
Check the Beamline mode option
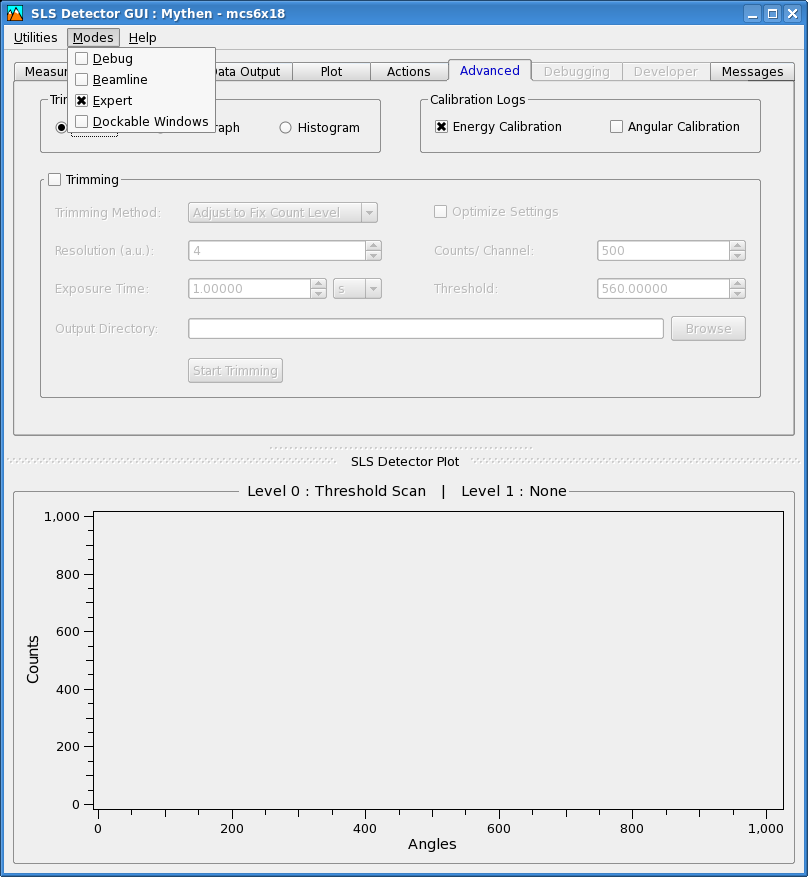82,80
